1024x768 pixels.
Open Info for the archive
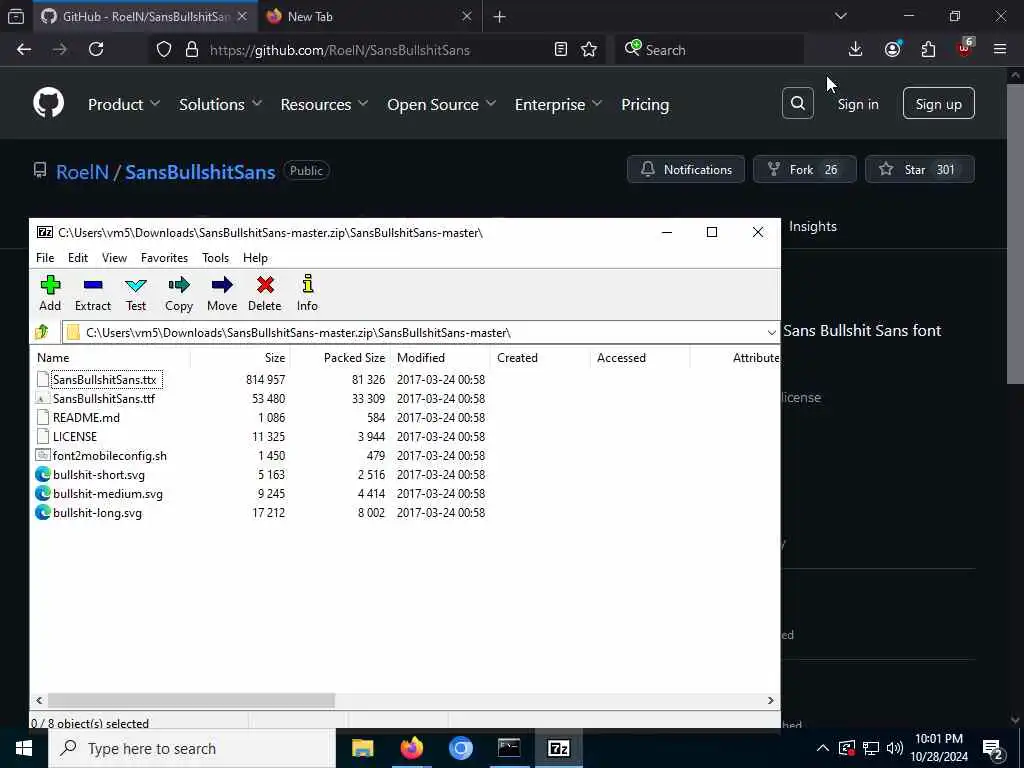(307, 293)
